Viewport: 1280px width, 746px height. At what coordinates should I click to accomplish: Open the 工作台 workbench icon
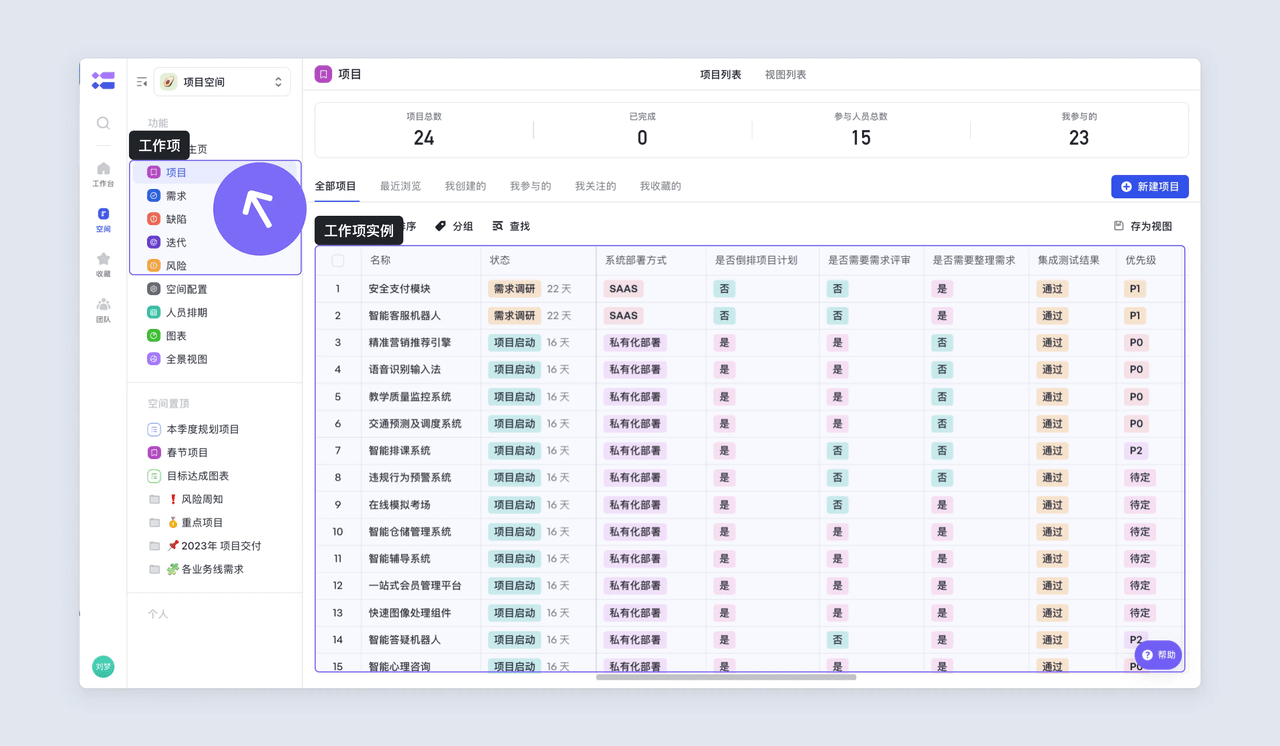coord(103,174)
